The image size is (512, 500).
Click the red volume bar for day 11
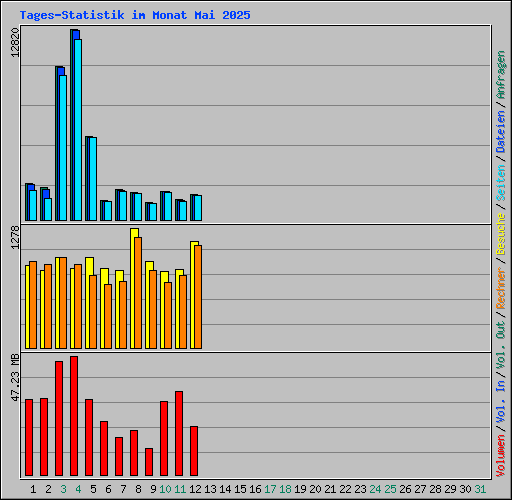179,433
